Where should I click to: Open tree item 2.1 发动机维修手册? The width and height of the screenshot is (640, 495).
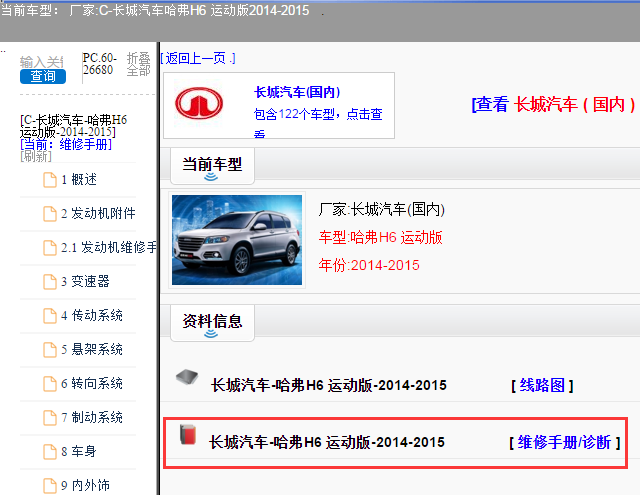[109, 247]
